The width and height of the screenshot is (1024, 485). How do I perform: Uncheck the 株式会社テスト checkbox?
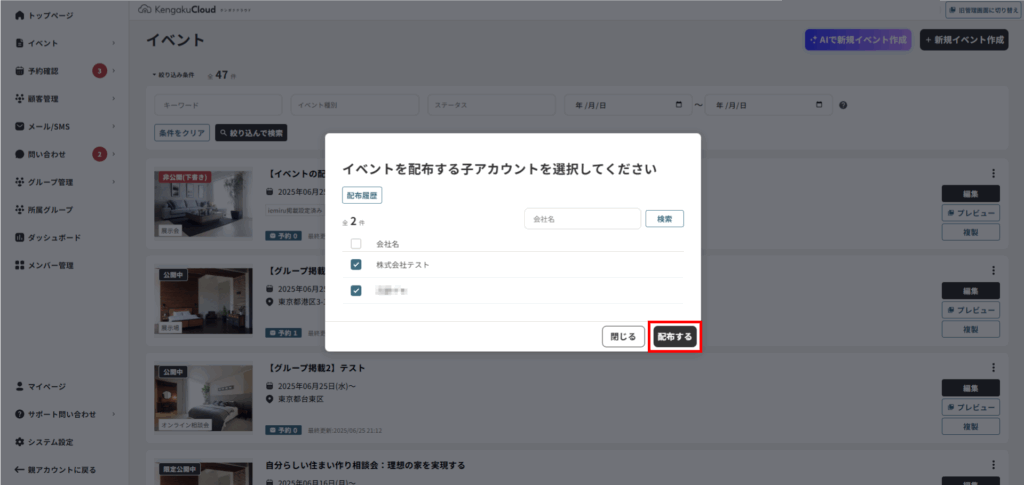click(x=356, y=265)
